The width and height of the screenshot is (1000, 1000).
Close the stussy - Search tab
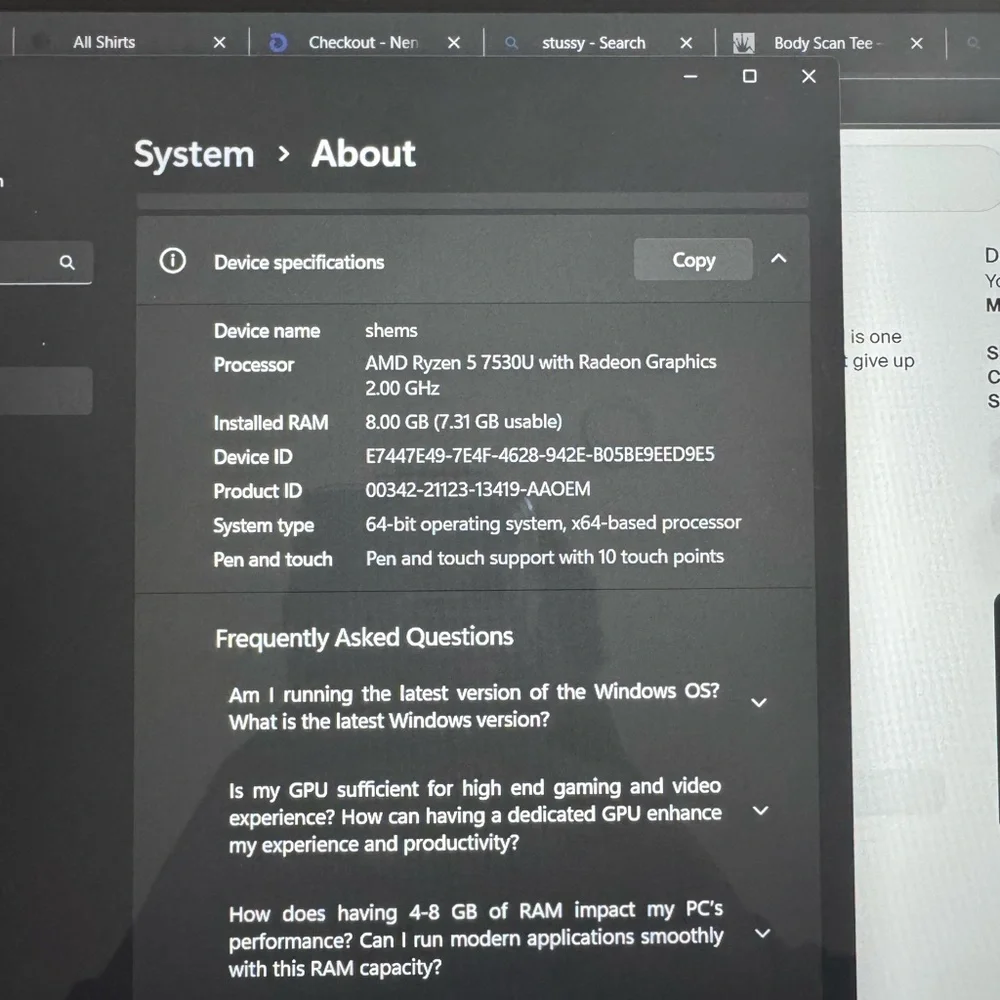pos(686,43)
